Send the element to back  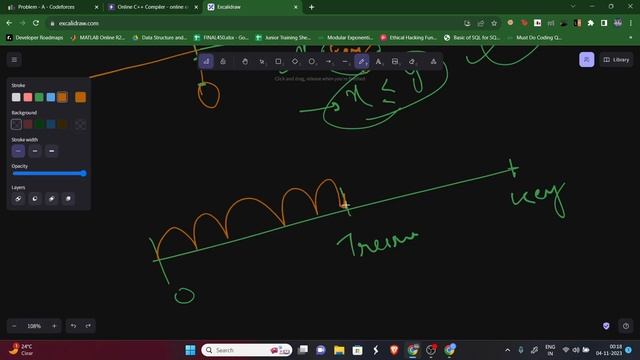pos(18,199)
